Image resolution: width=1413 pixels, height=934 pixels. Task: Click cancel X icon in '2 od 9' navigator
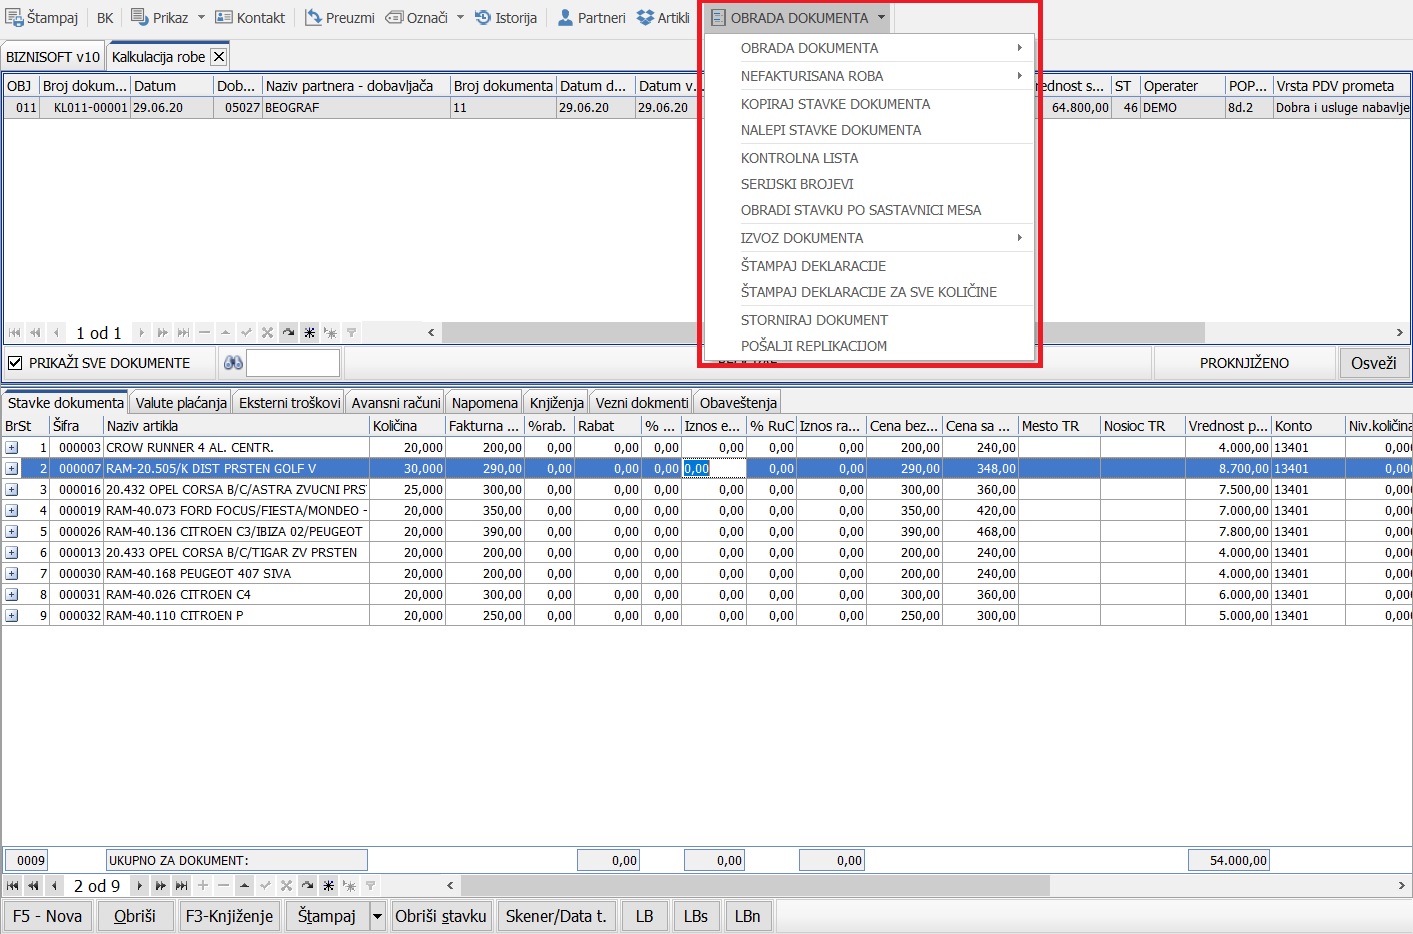[x=286, y=886]
